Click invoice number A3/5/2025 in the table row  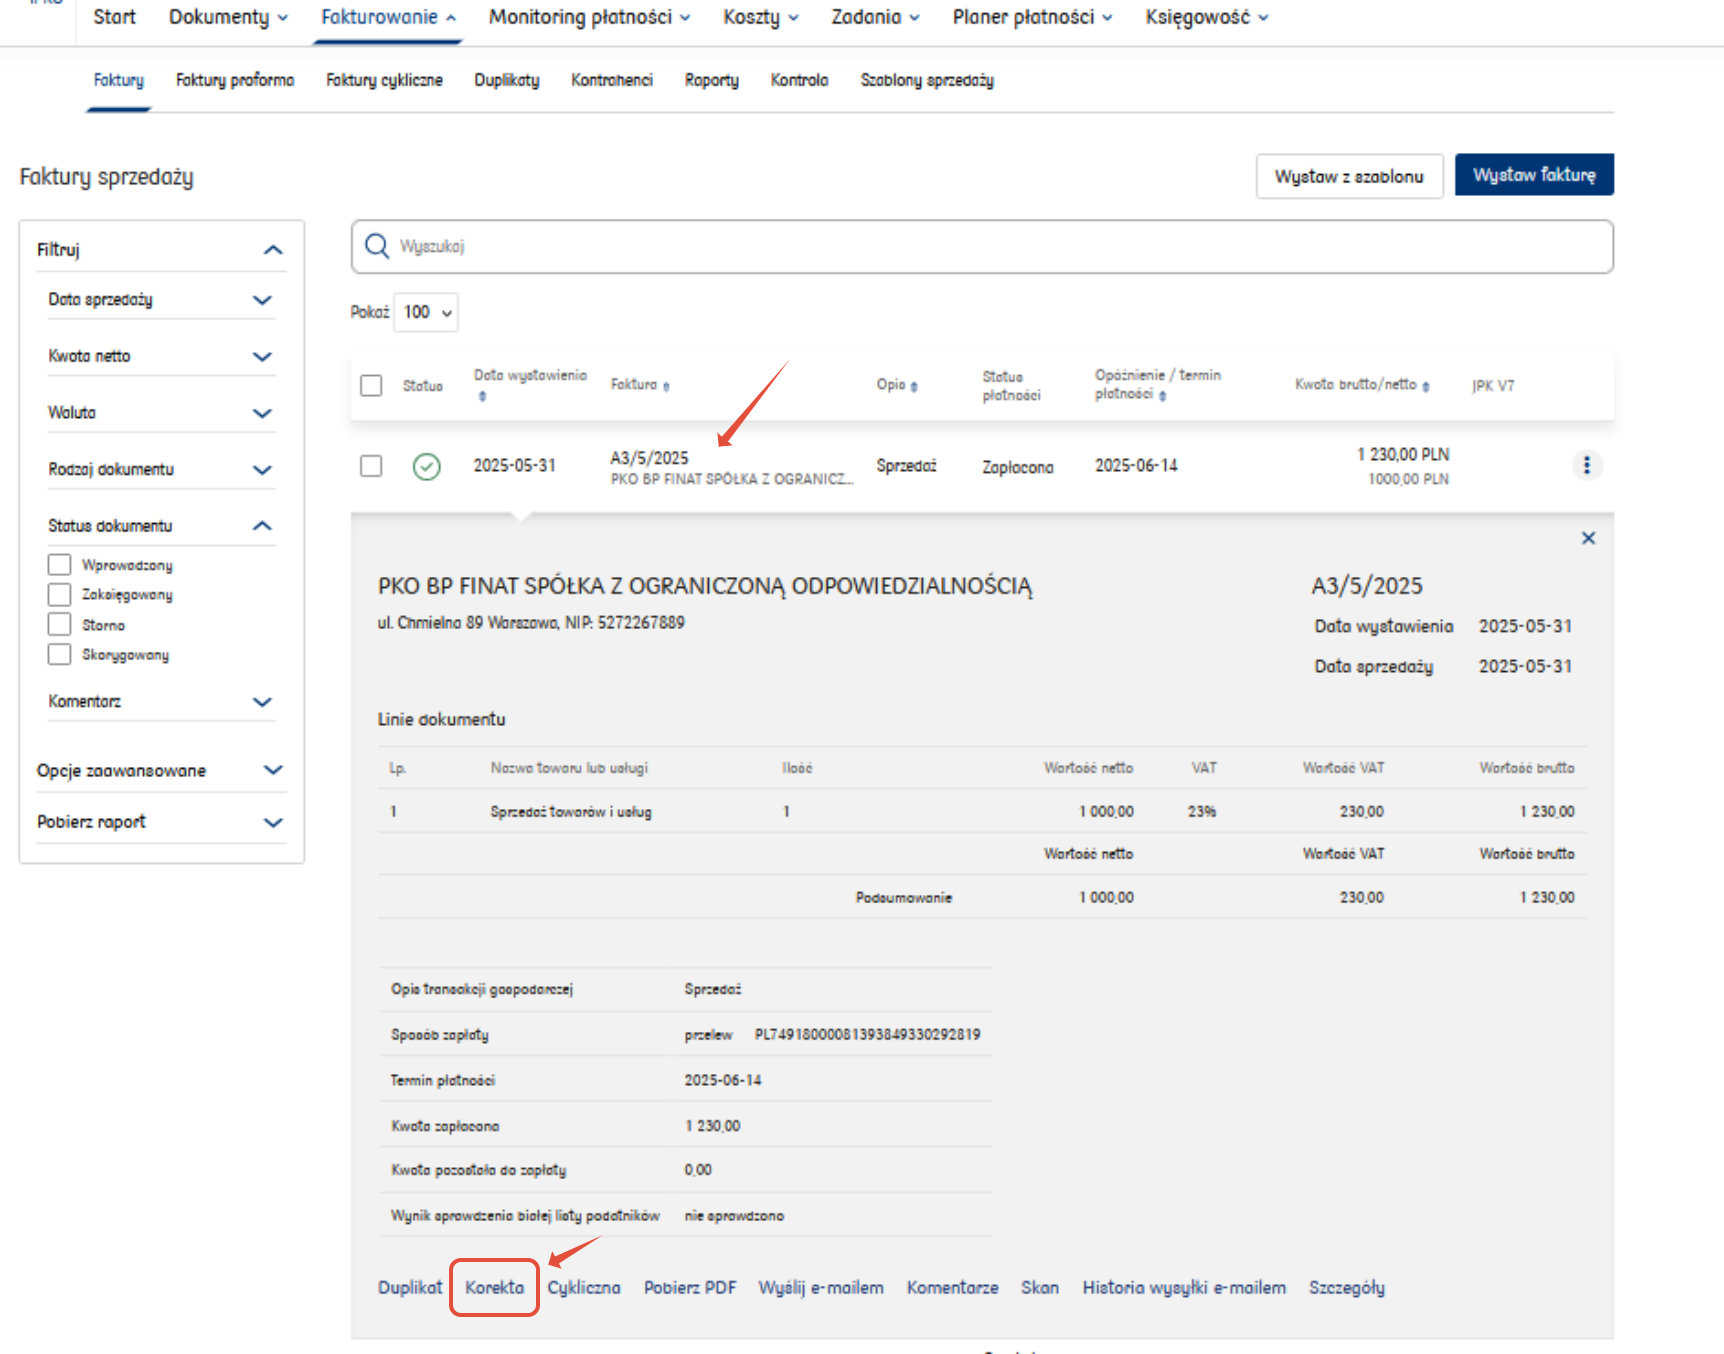click(x=650, y=458)
